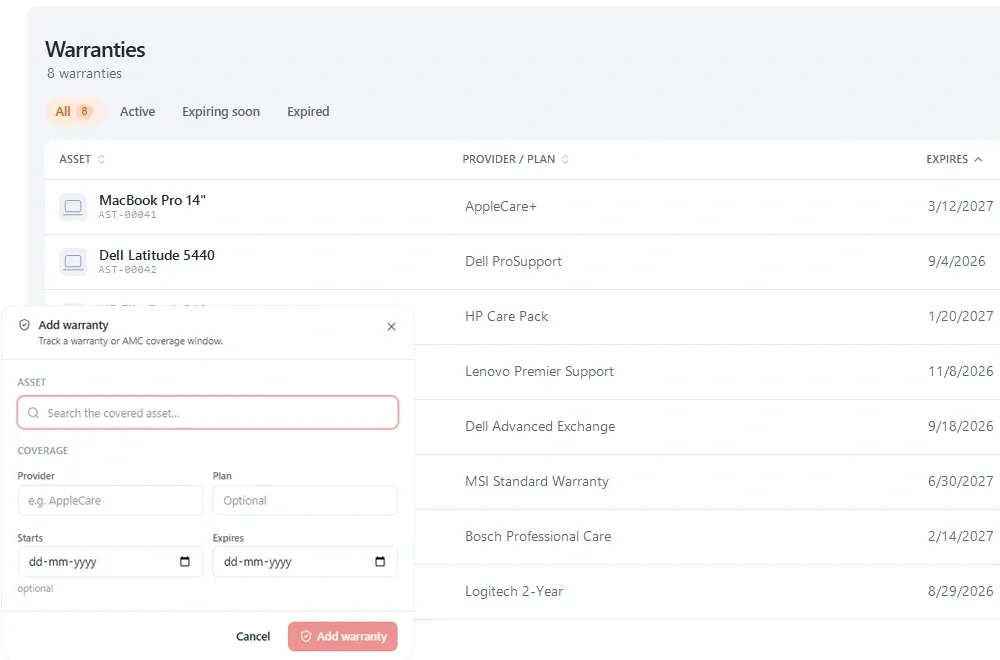The width and height of the screenshot is (1000, 660).
Task: Click the 8/29/2026 expiry date
Action: (x=960, y=591)
